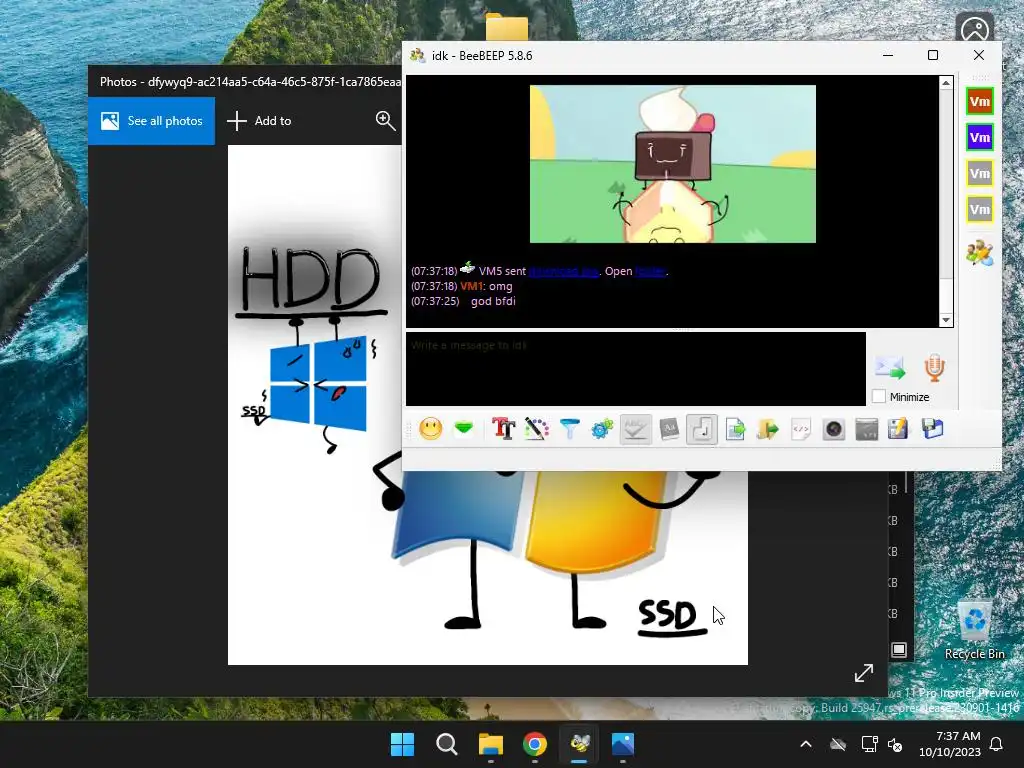
Task: Click the blue funnel filter icon
Action: 569,429
